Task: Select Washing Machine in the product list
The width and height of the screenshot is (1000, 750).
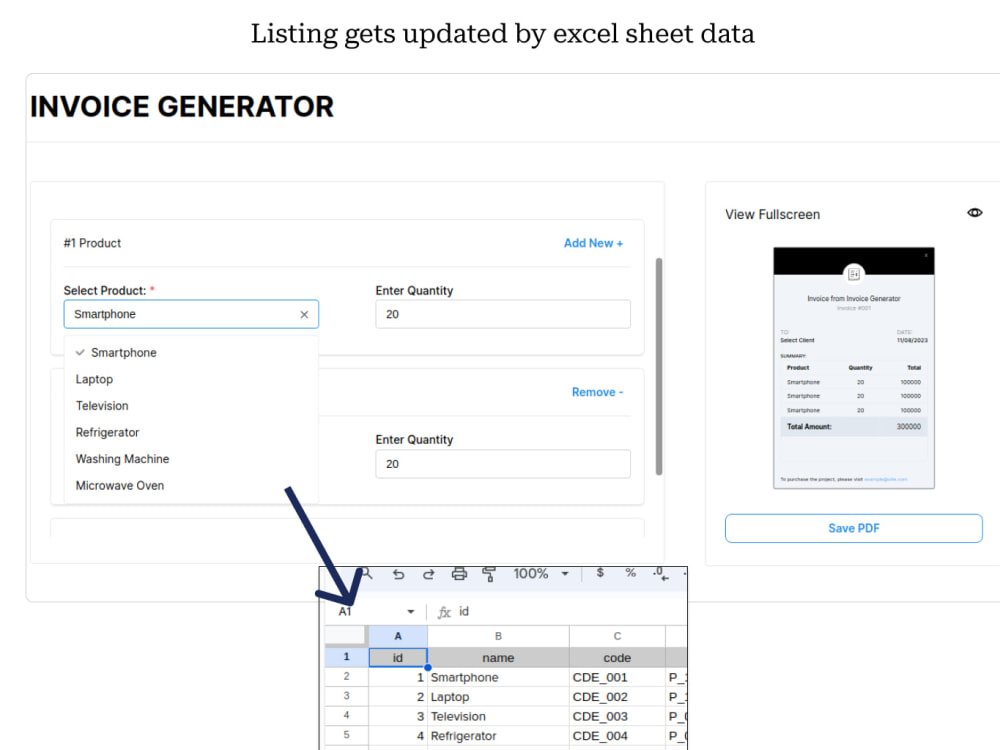Action: (122, 458)
